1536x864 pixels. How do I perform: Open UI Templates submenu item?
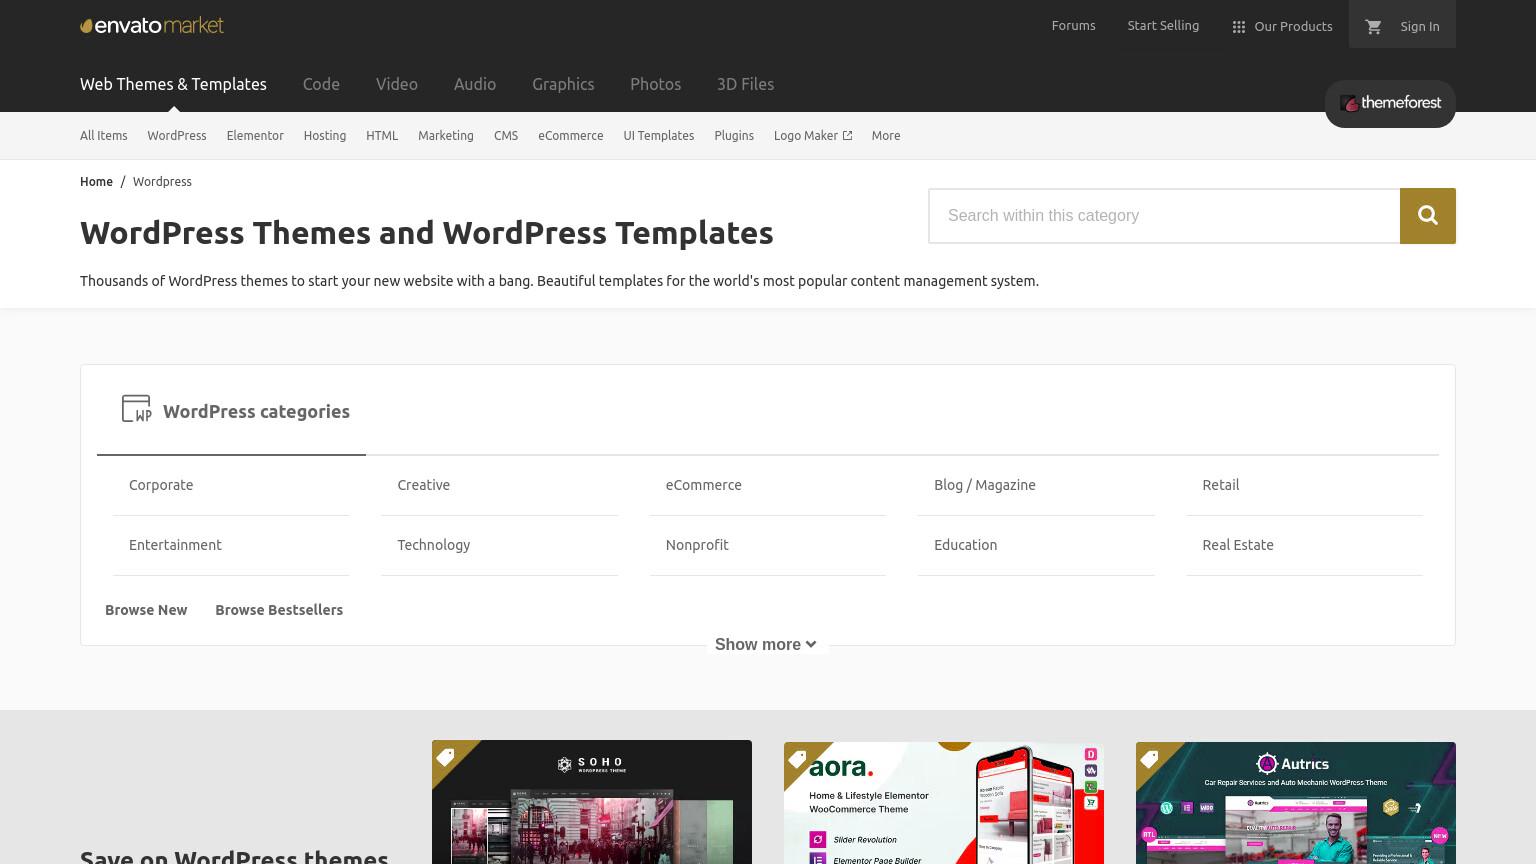click(x=659, y=136)
